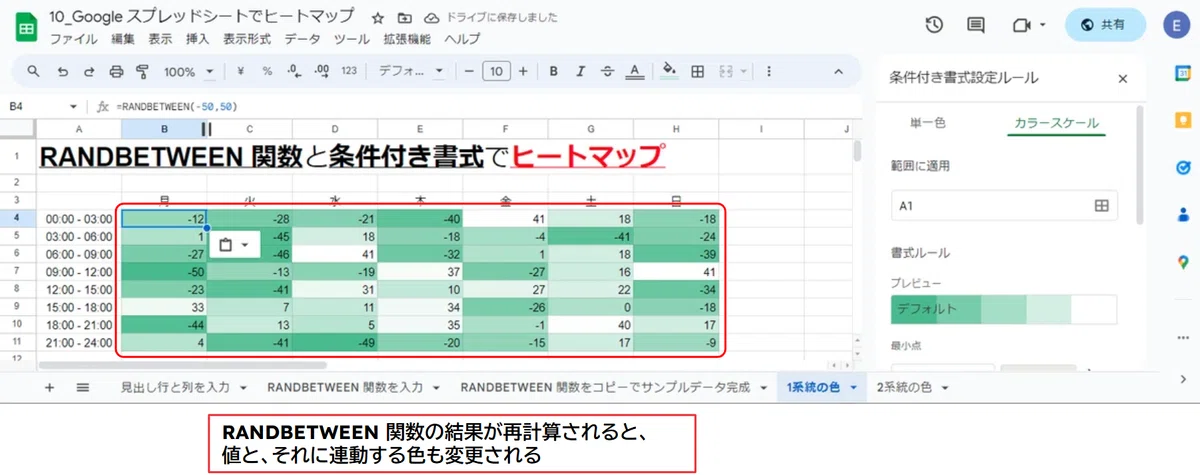This screenshot has height=475, width=1200.
Task: Open the 表示 menu
Action: 160,39
